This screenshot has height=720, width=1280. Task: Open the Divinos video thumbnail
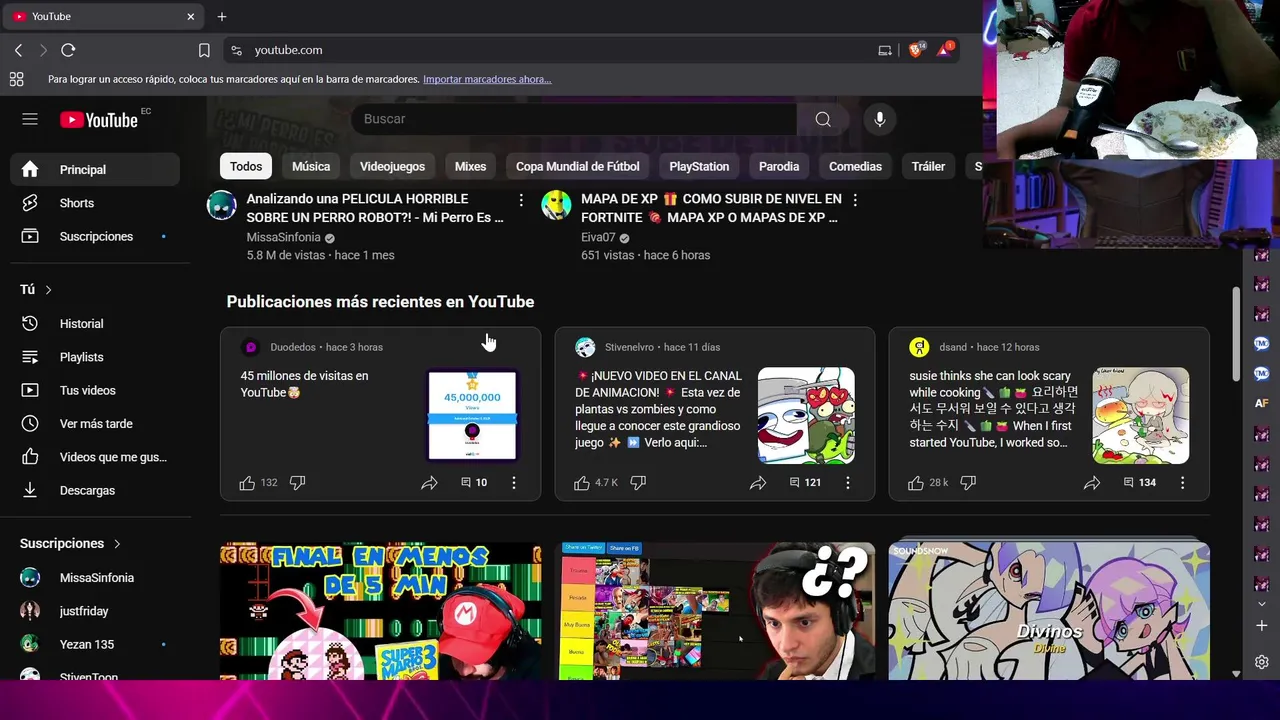tap(1049, 611)
